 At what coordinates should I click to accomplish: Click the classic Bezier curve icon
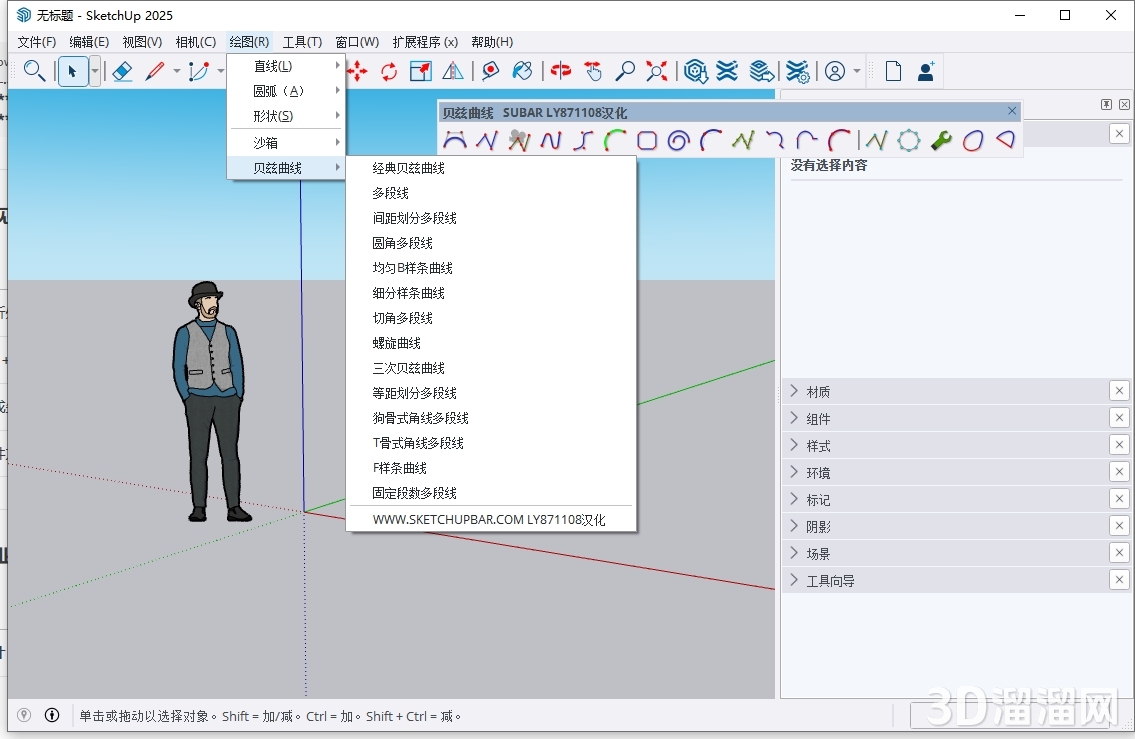(455, 140)
